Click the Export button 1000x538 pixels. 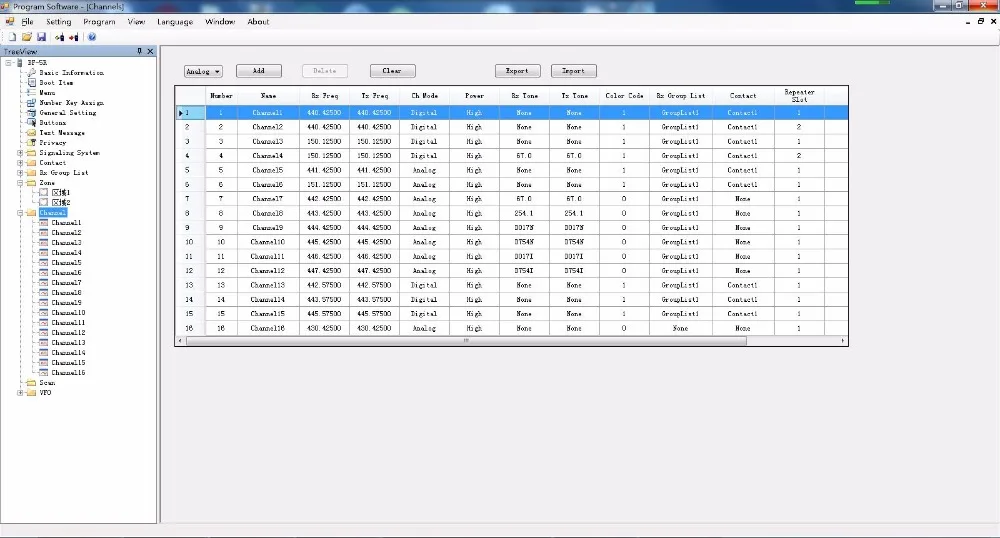[x=517, y=71]
